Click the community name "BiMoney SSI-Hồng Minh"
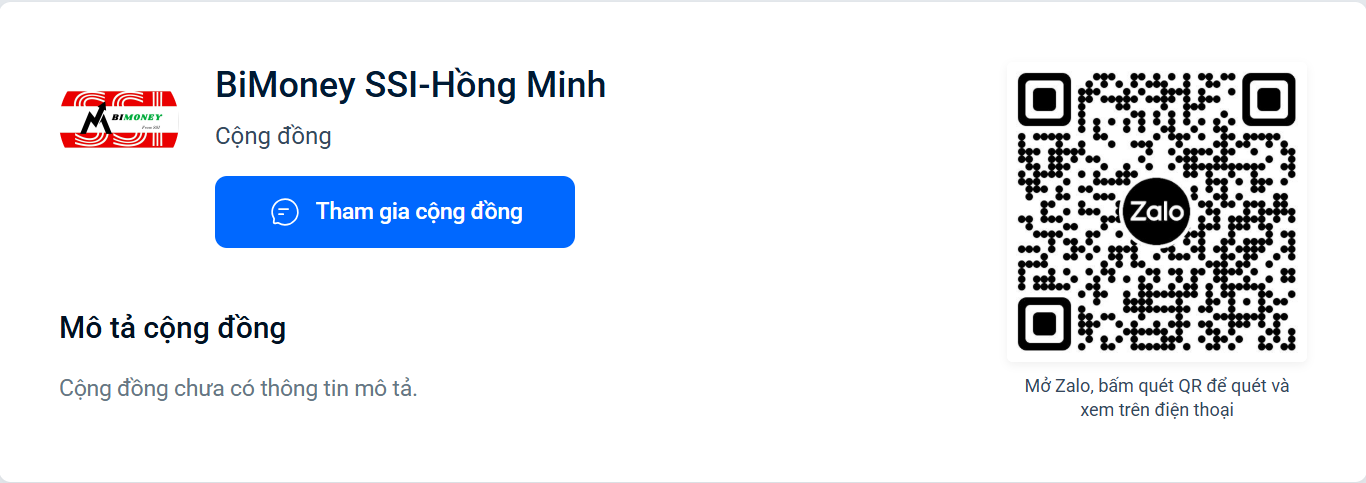1366x483 pixels. coord(410,86)
